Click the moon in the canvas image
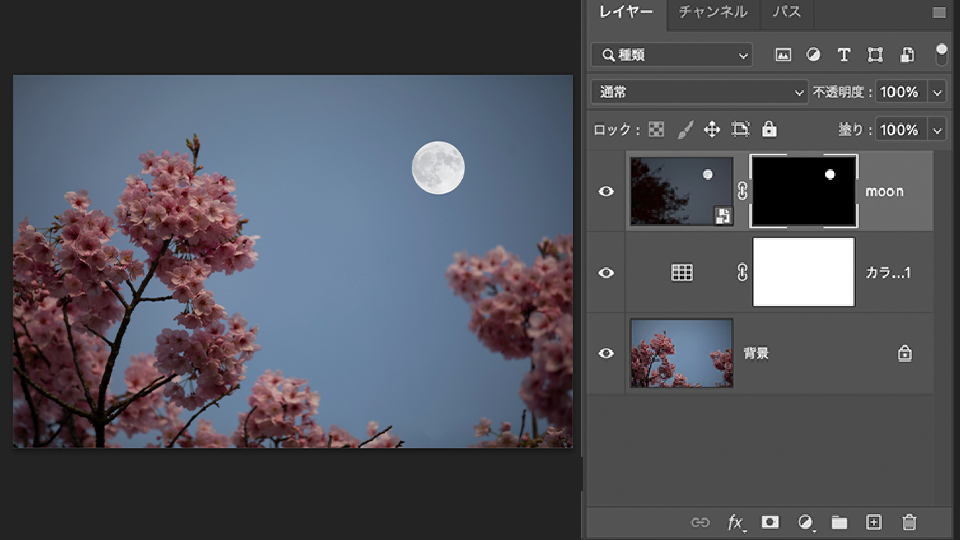 click(x=438, y=168)
